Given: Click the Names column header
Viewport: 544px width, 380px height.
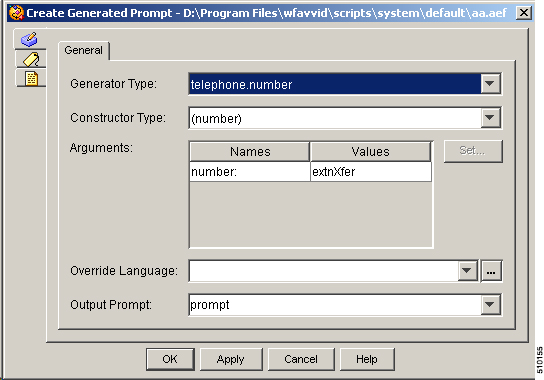Looking at the screenshot, I should 250,152.
